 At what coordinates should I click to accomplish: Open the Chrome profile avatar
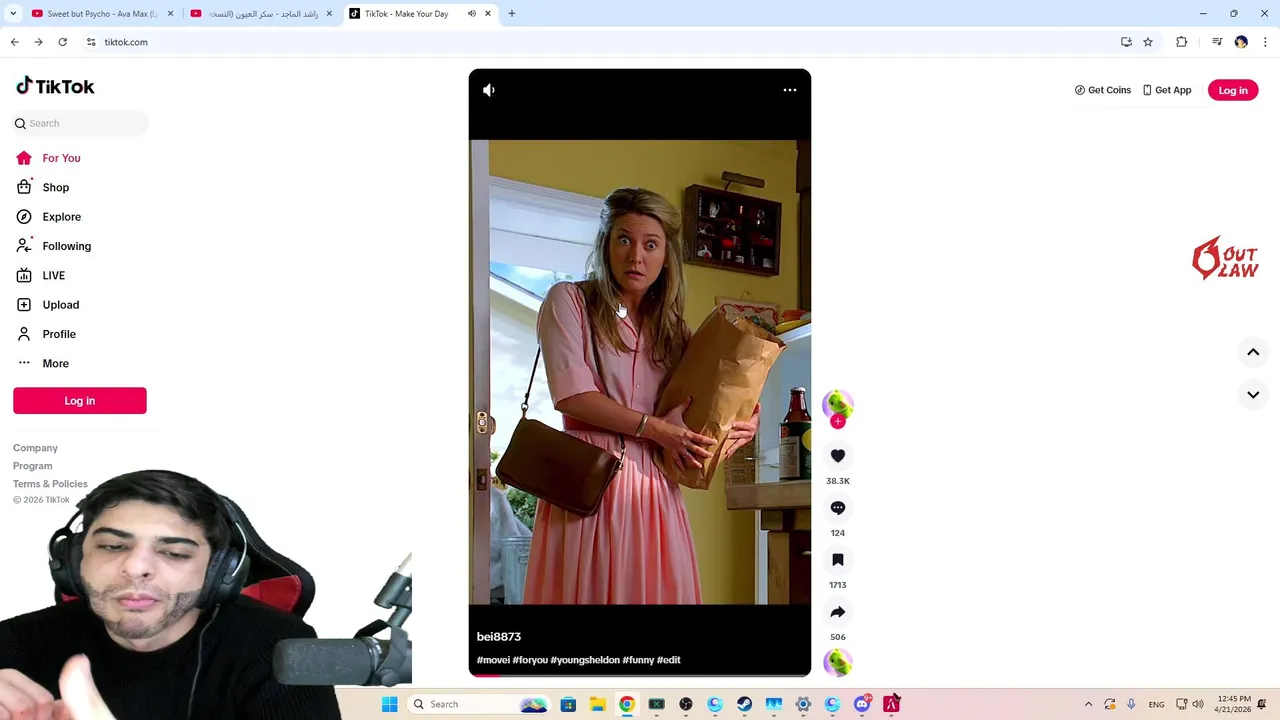coord(1241,42)
